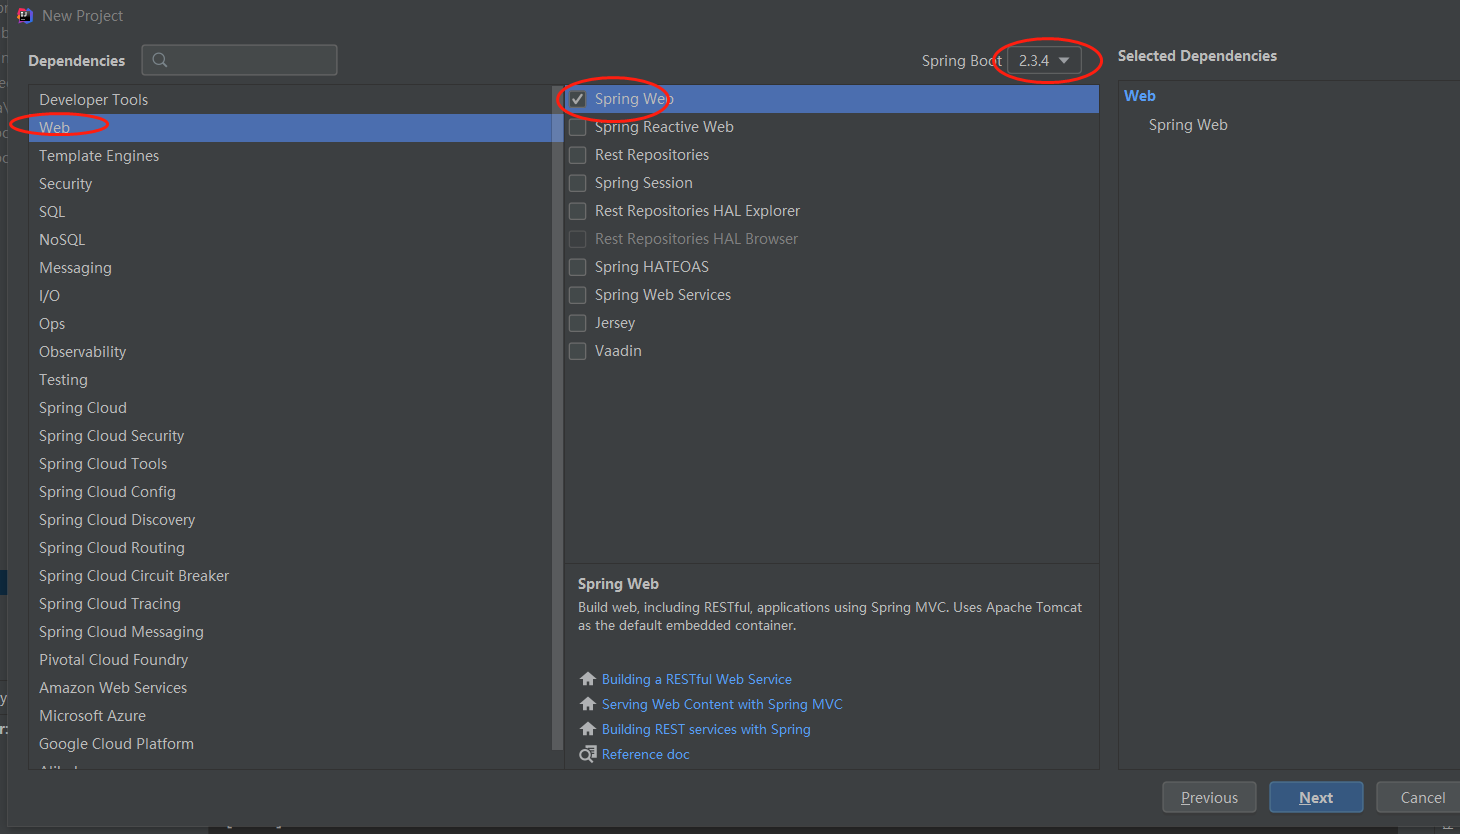Viewport: 1460px width, 834px height.
Task: Select the Microsoft Azure category
Action: (290, 716)
